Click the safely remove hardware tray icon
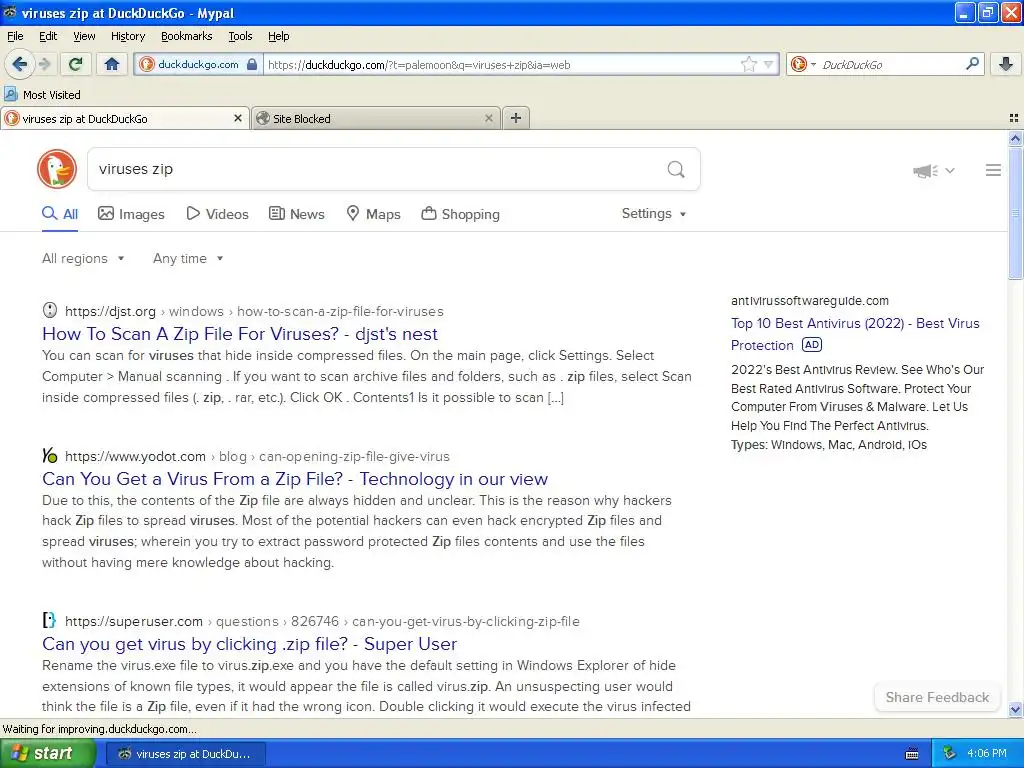Image resolution: width=1024 pixels, height=768 pixels. point(949,754)
